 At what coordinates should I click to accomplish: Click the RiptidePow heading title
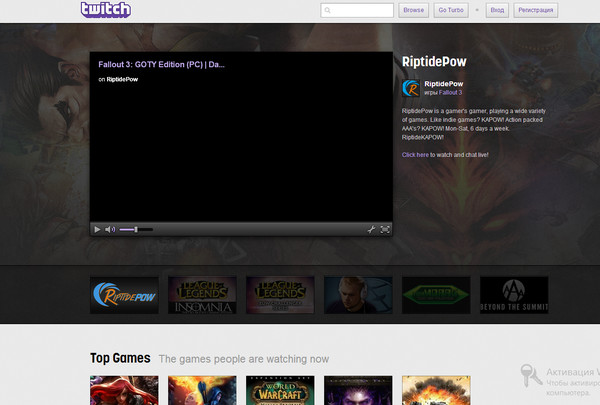coord(434,62)
